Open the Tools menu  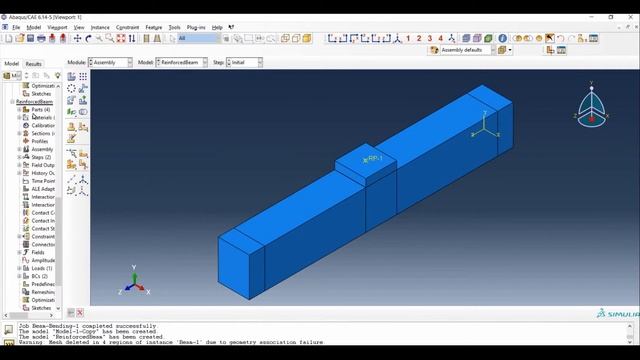[174, 27]
